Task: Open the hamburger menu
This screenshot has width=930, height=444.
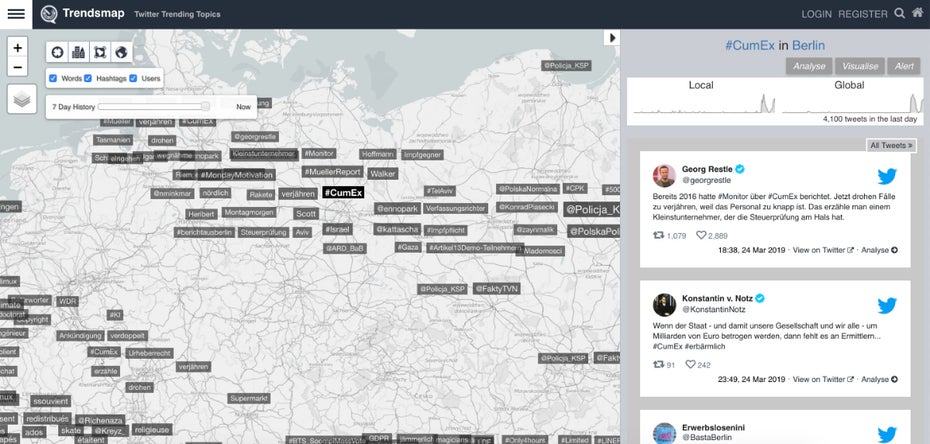Action: click(x=16, y=14)
